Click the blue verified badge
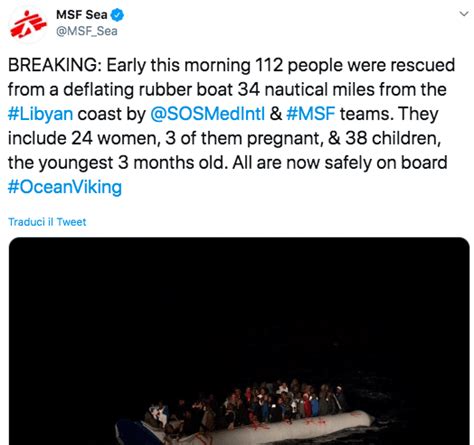 (117, 15)
